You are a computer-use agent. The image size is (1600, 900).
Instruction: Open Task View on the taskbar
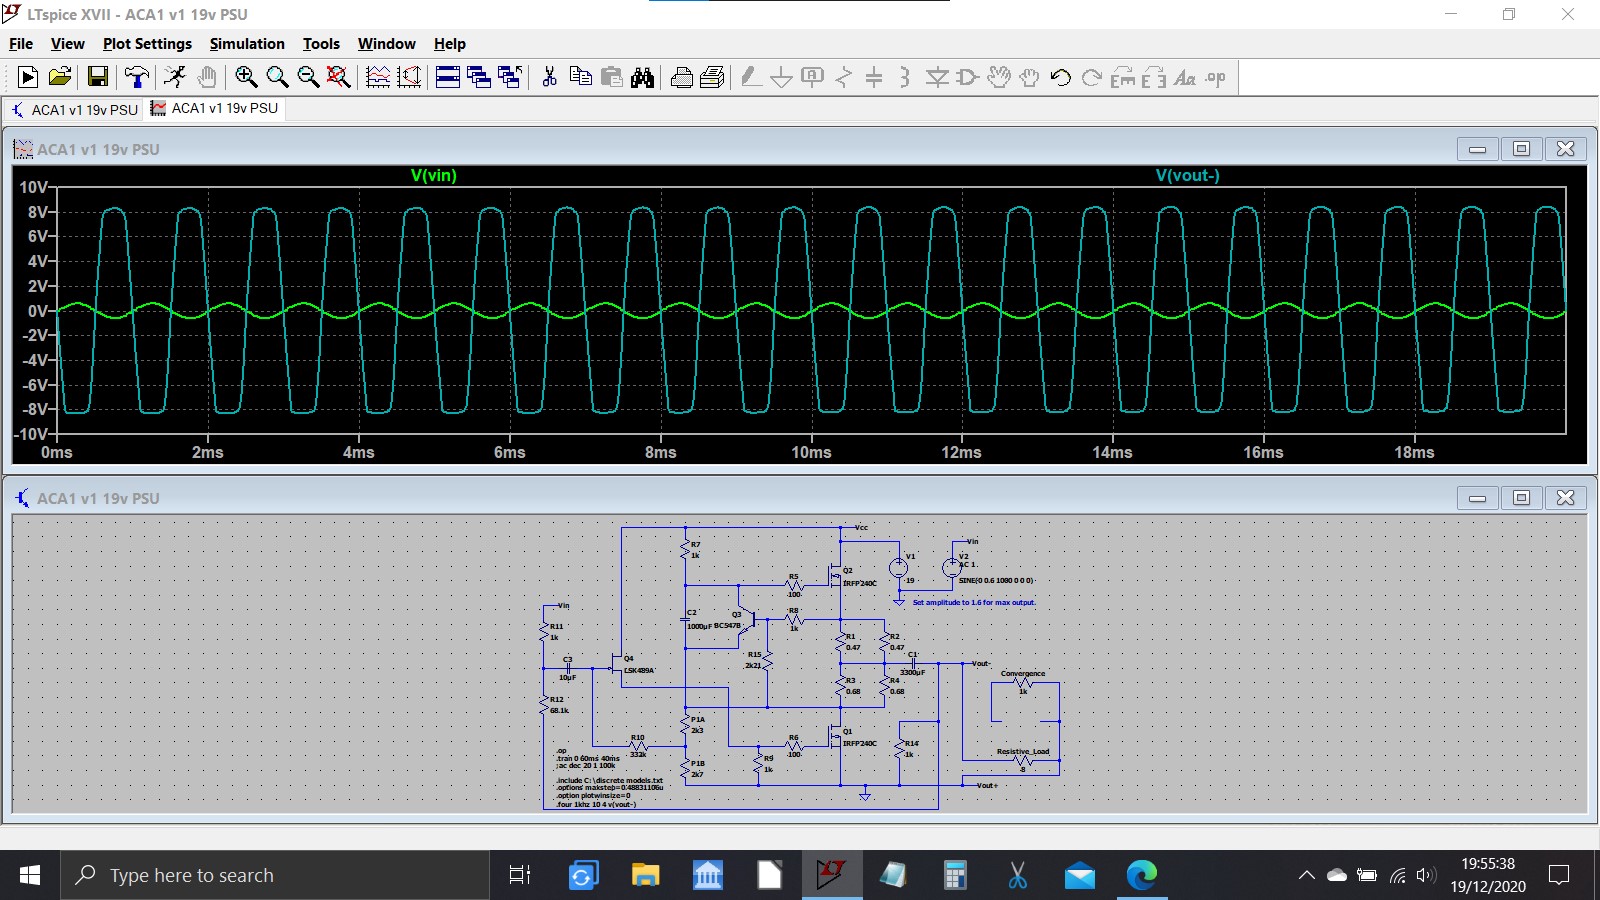pyautogui.click(x=520, y=875)
